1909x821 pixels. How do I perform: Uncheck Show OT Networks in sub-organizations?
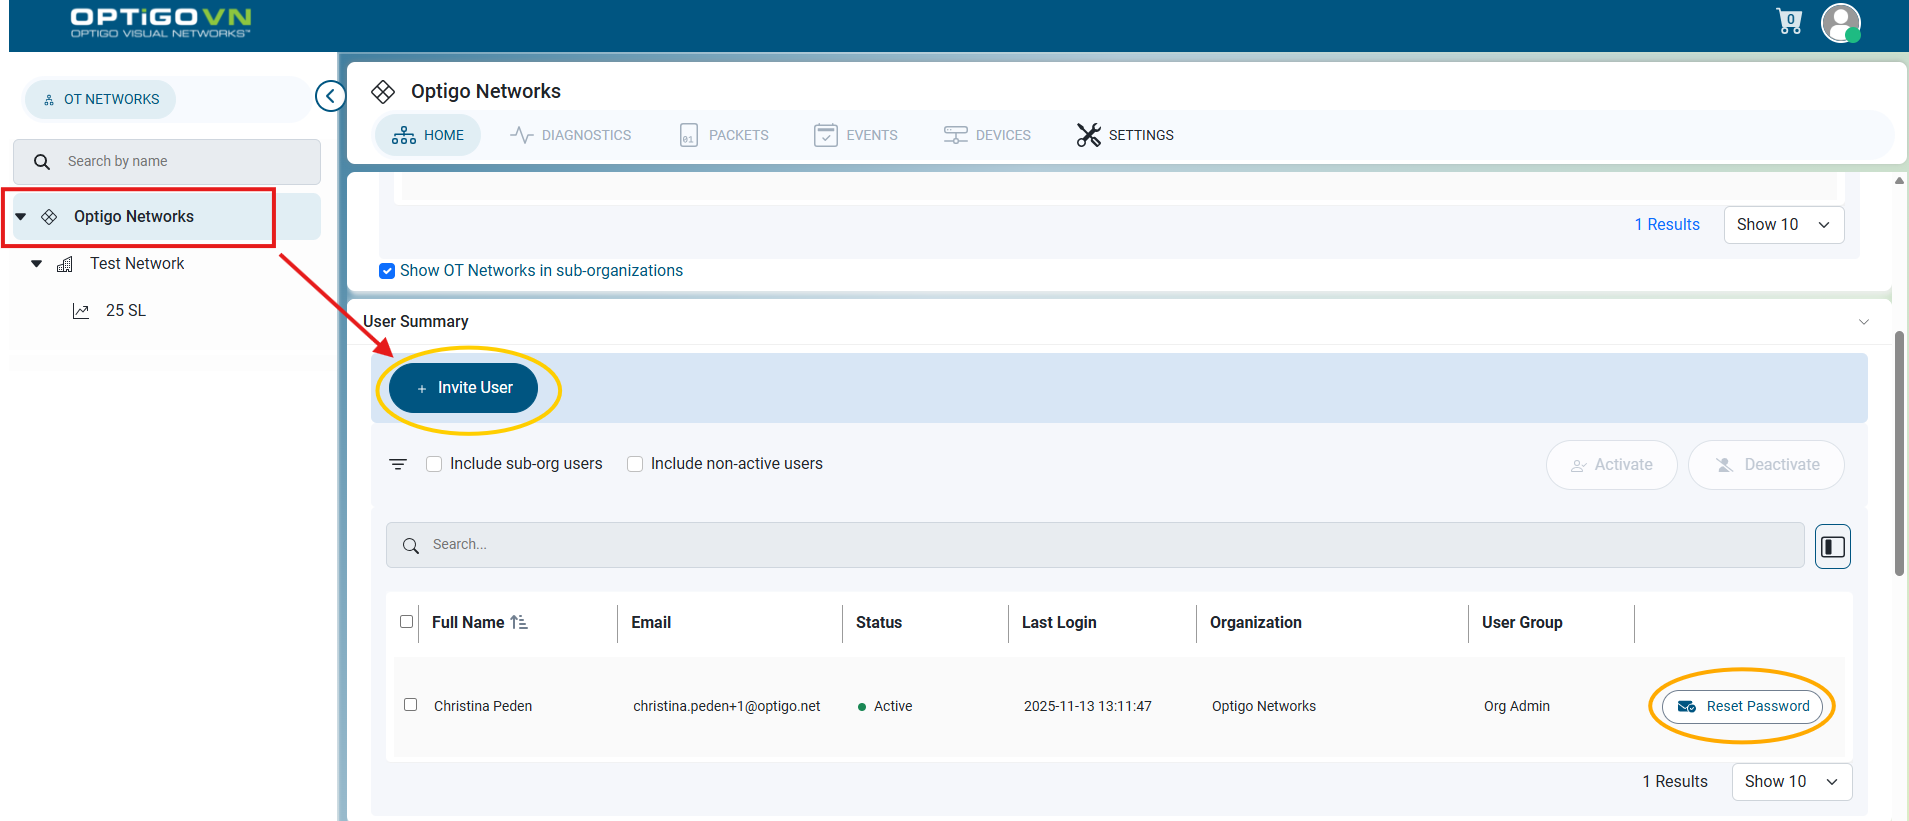pos(387,271)
